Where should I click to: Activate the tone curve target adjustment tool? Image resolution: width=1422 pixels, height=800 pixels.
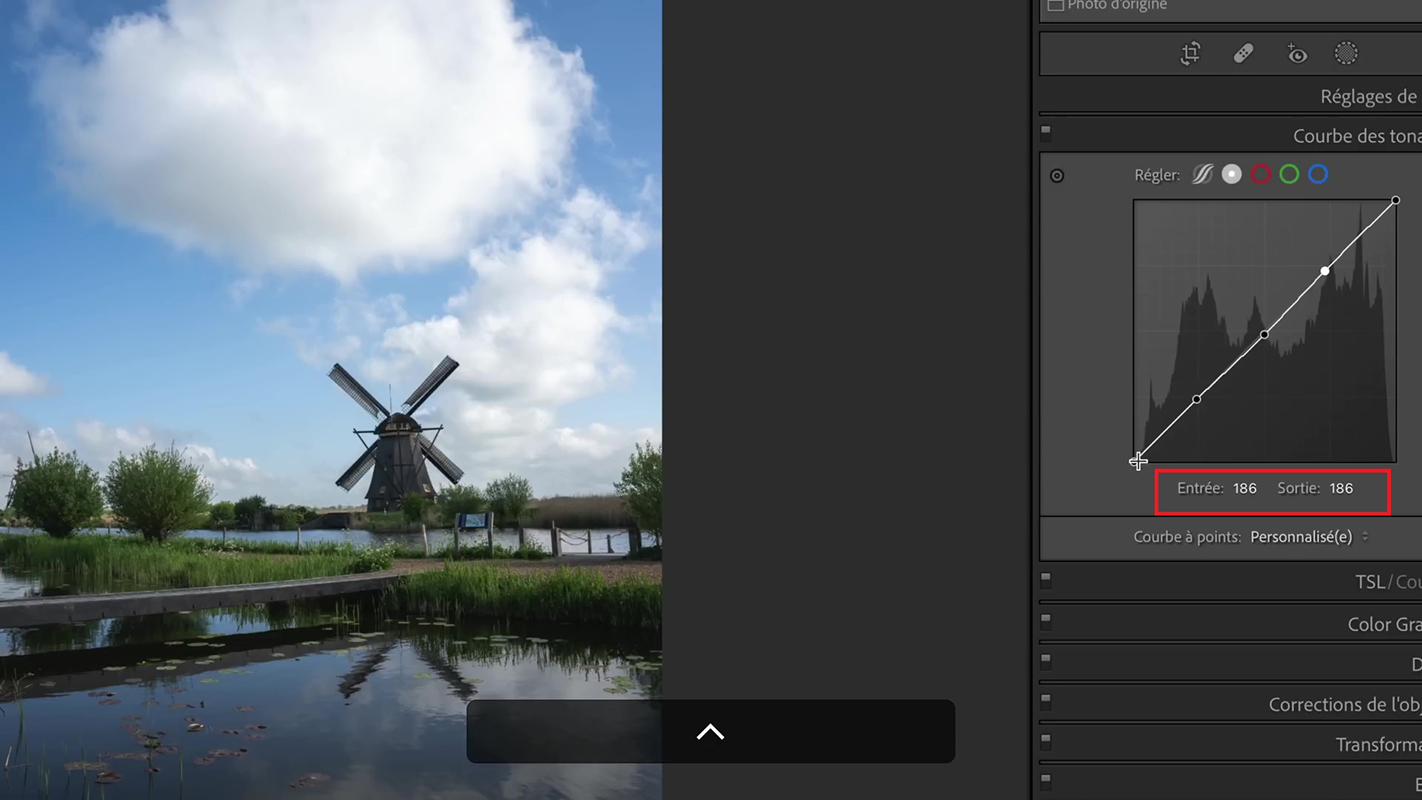[x=1057, y=176]
